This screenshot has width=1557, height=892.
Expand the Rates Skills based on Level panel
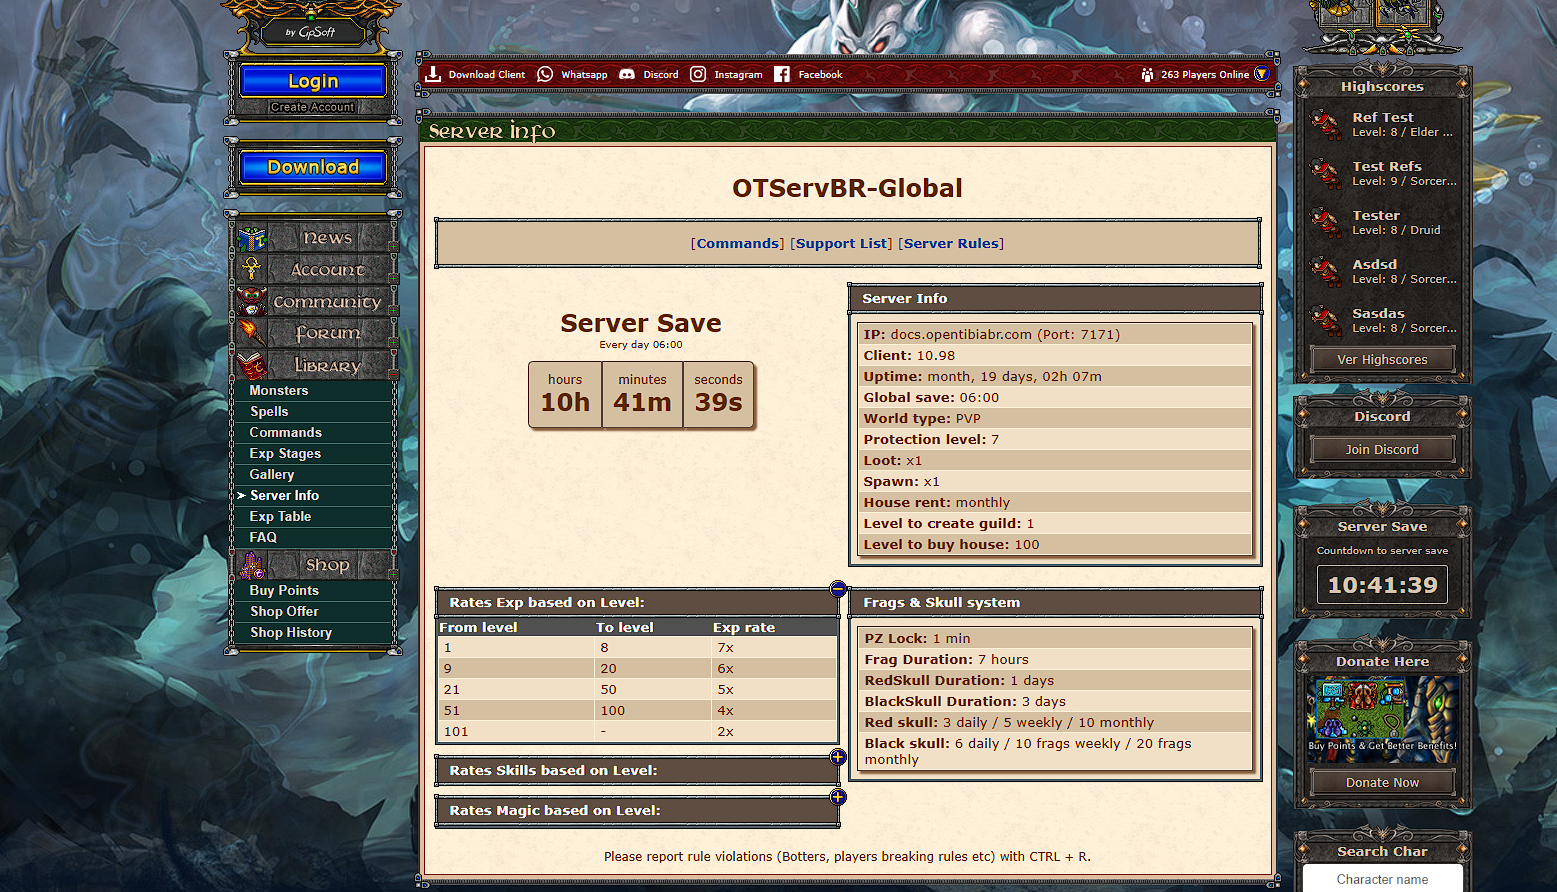[838, 757]
